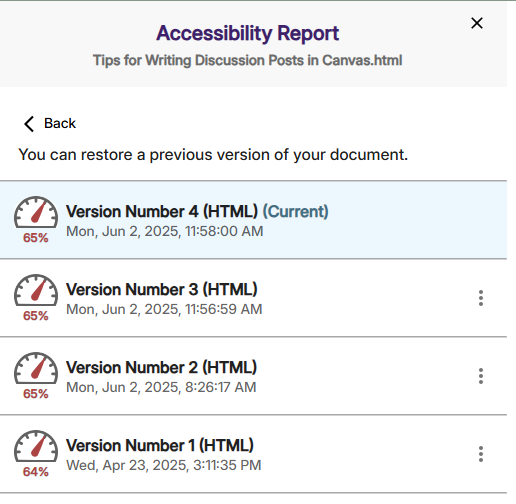Viewport: 516px width, 504px height.
Task: Click the Accessibility Report heading
Action: click(x=248, y=33)
